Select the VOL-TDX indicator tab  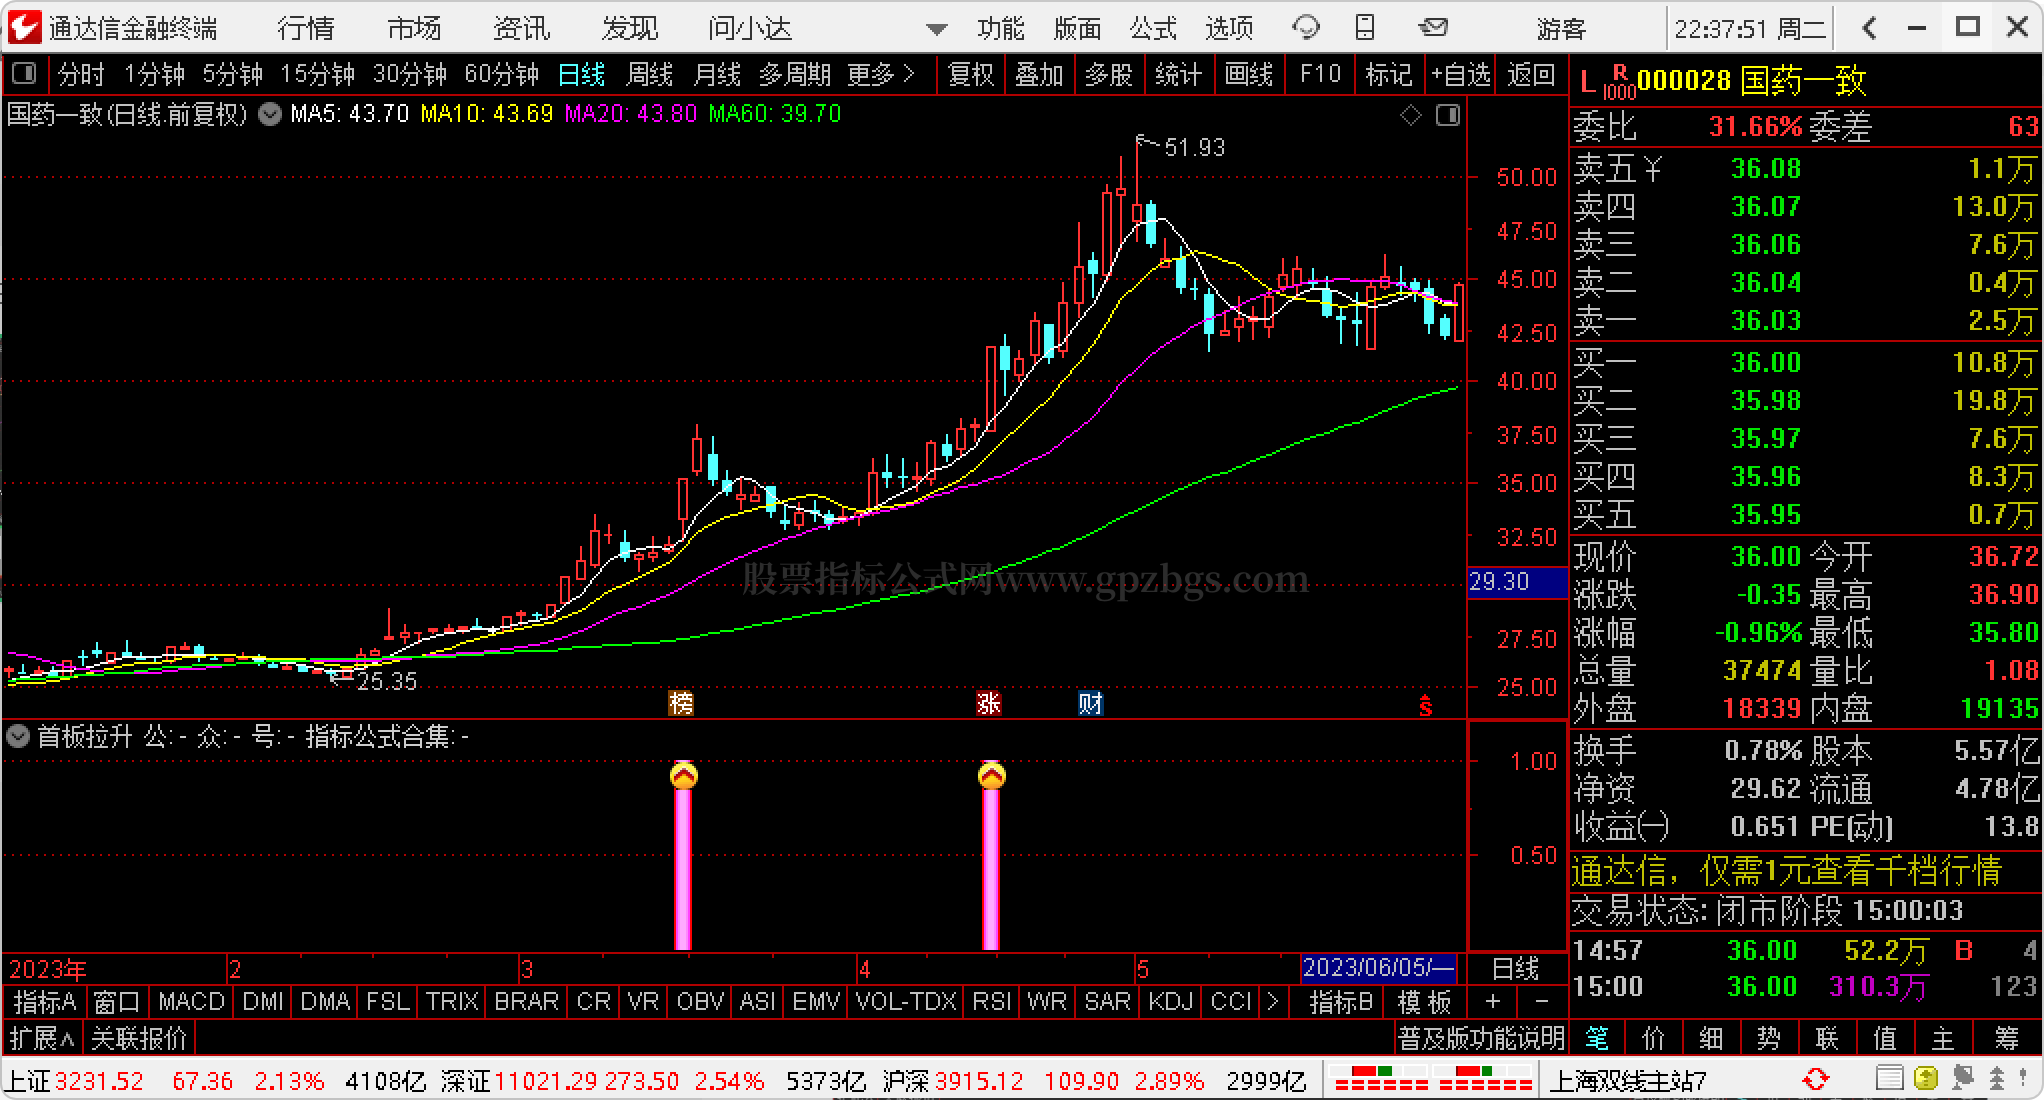coord(906,1001)
